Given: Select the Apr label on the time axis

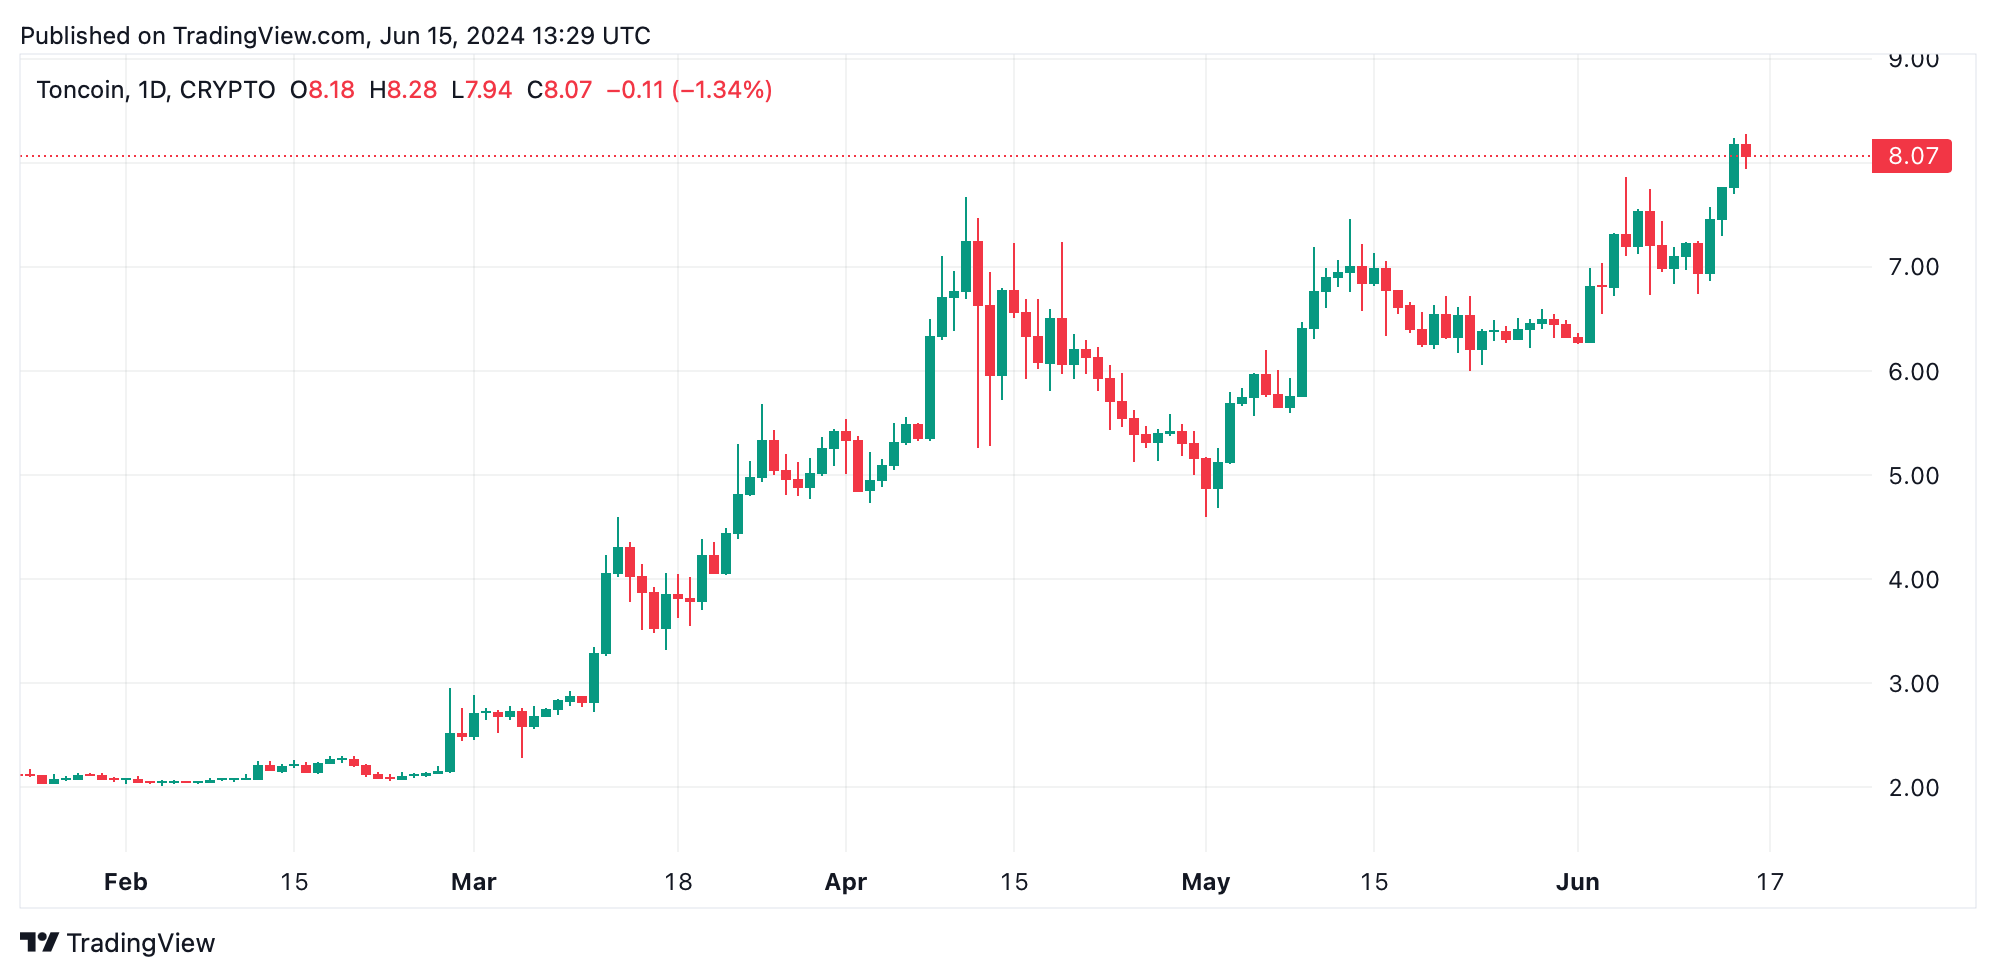Looking at the screenshot, I should point(846,882).
